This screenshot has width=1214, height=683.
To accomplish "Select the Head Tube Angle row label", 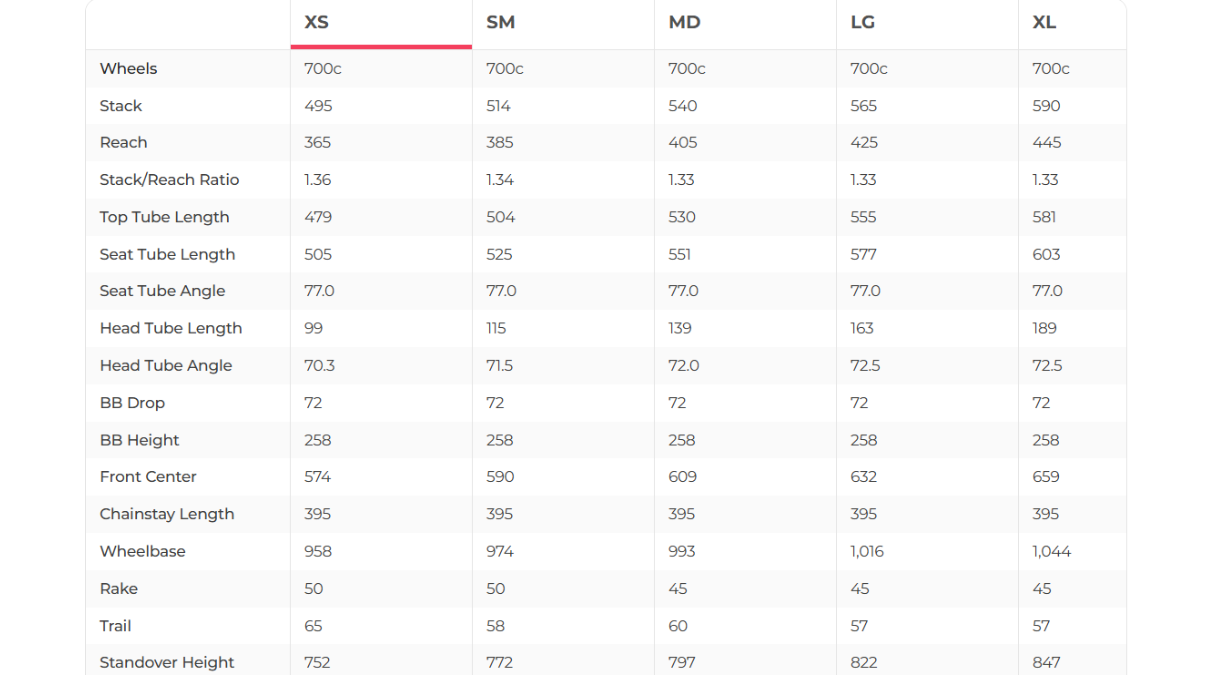I will [165, 366].
